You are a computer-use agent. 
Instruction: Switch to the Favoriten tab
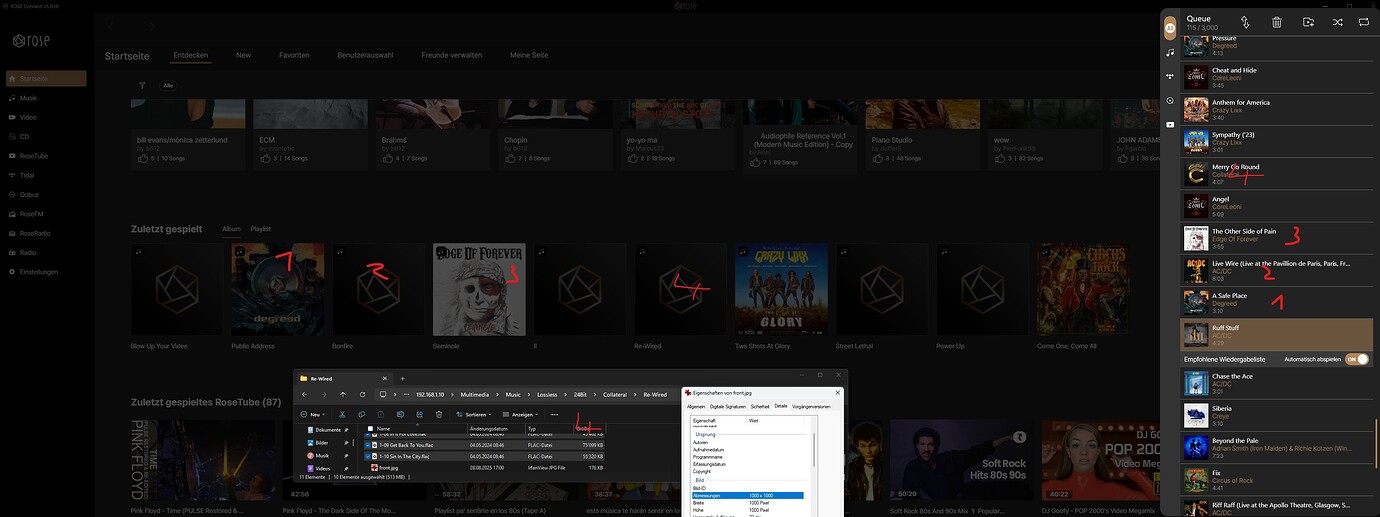coord(294,55)
